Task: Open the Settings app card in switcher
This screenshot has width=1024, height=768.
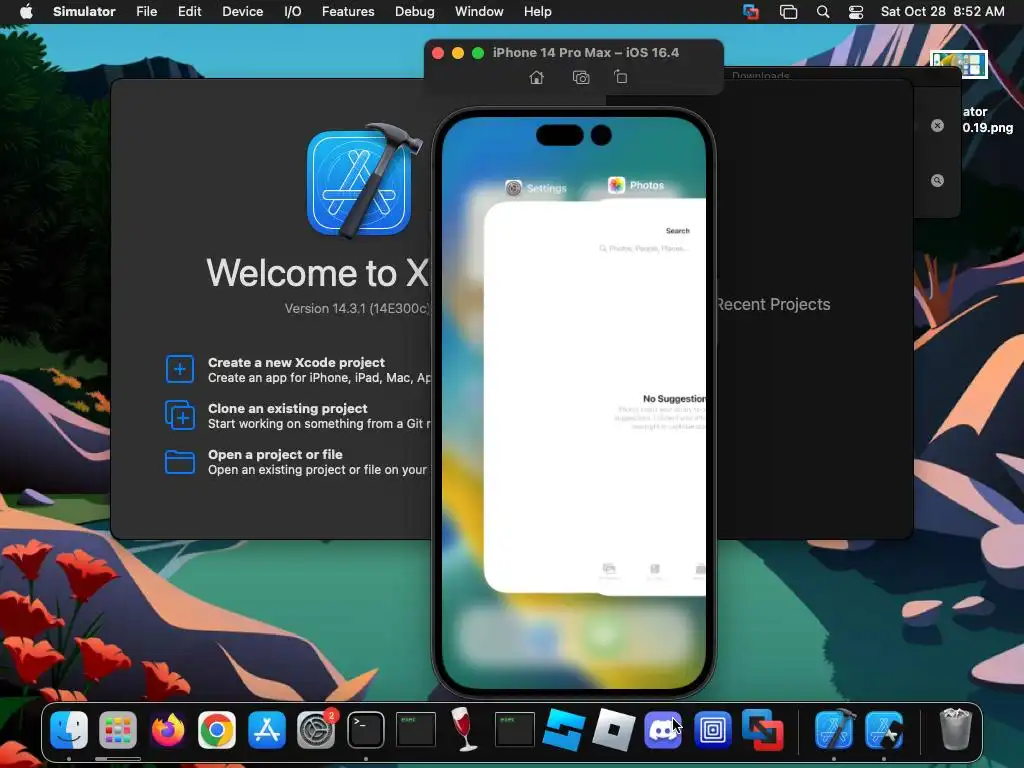Action: [541, 397]
